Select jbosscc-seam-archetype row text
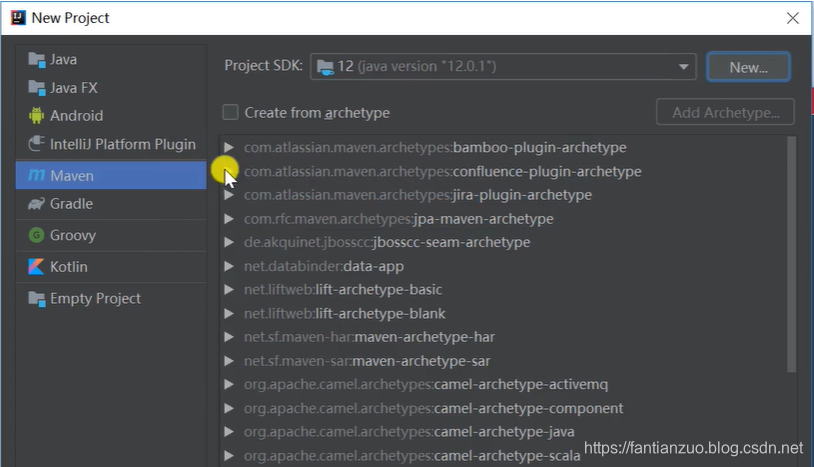 (x=387, y=242)
